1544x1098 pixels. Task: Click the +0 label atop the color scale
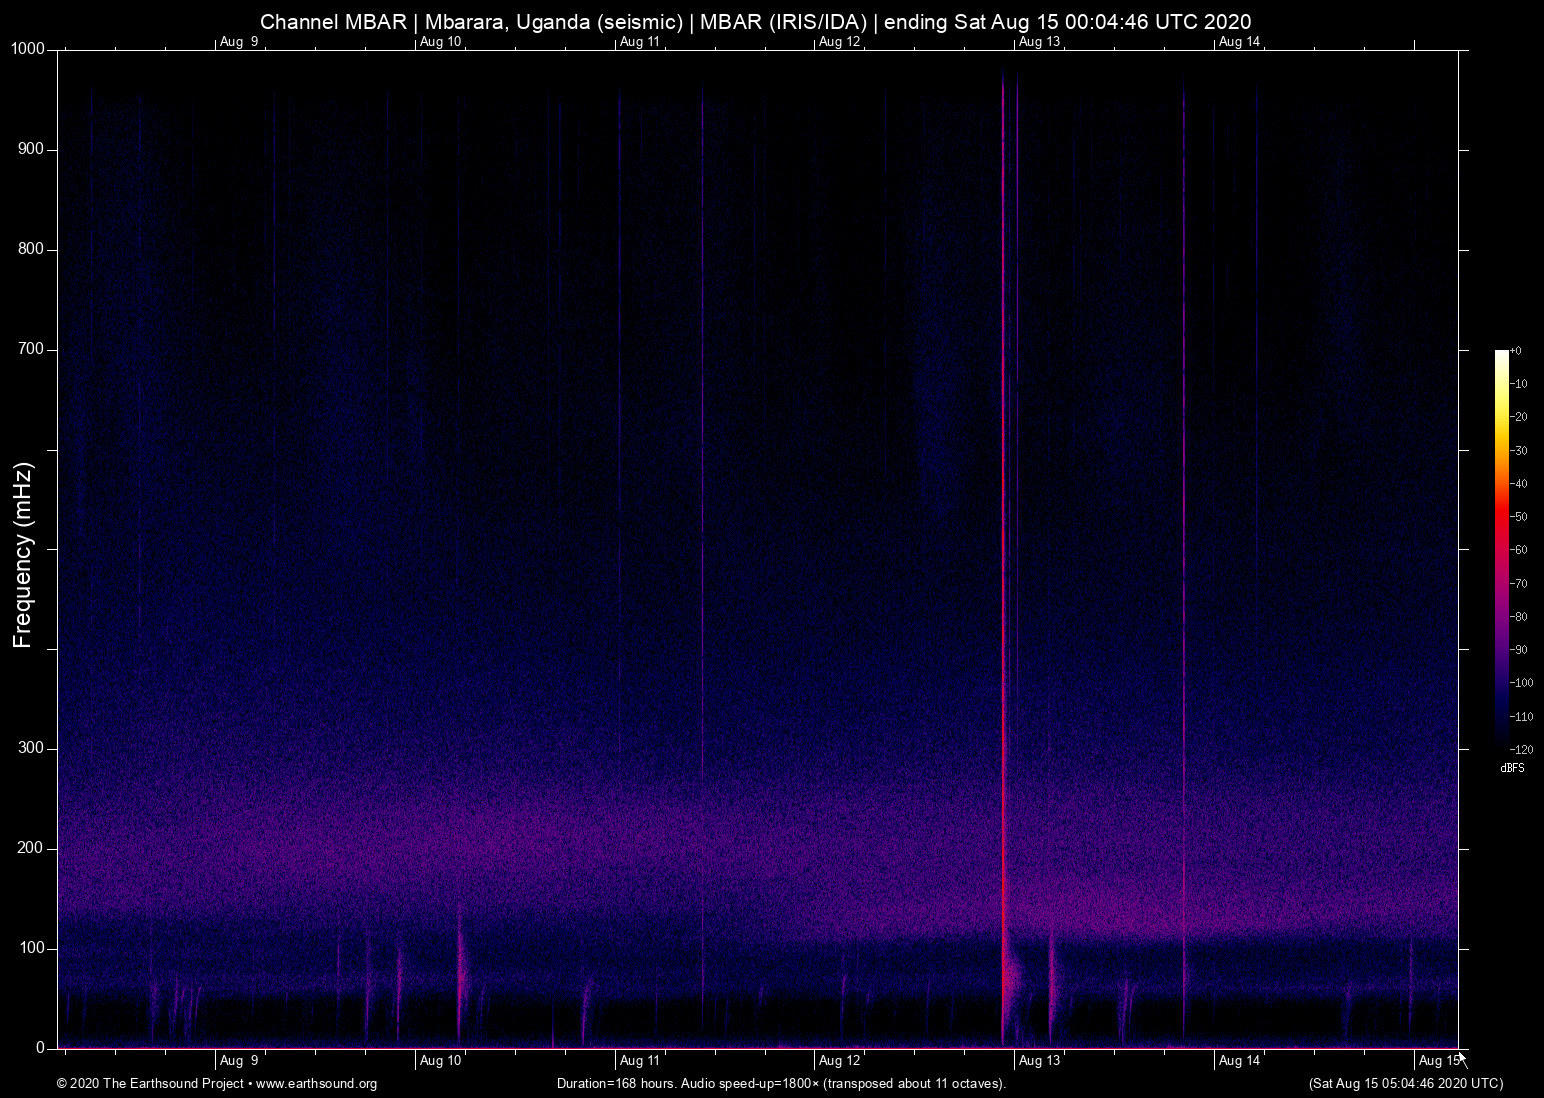(x=1518, y=350)
